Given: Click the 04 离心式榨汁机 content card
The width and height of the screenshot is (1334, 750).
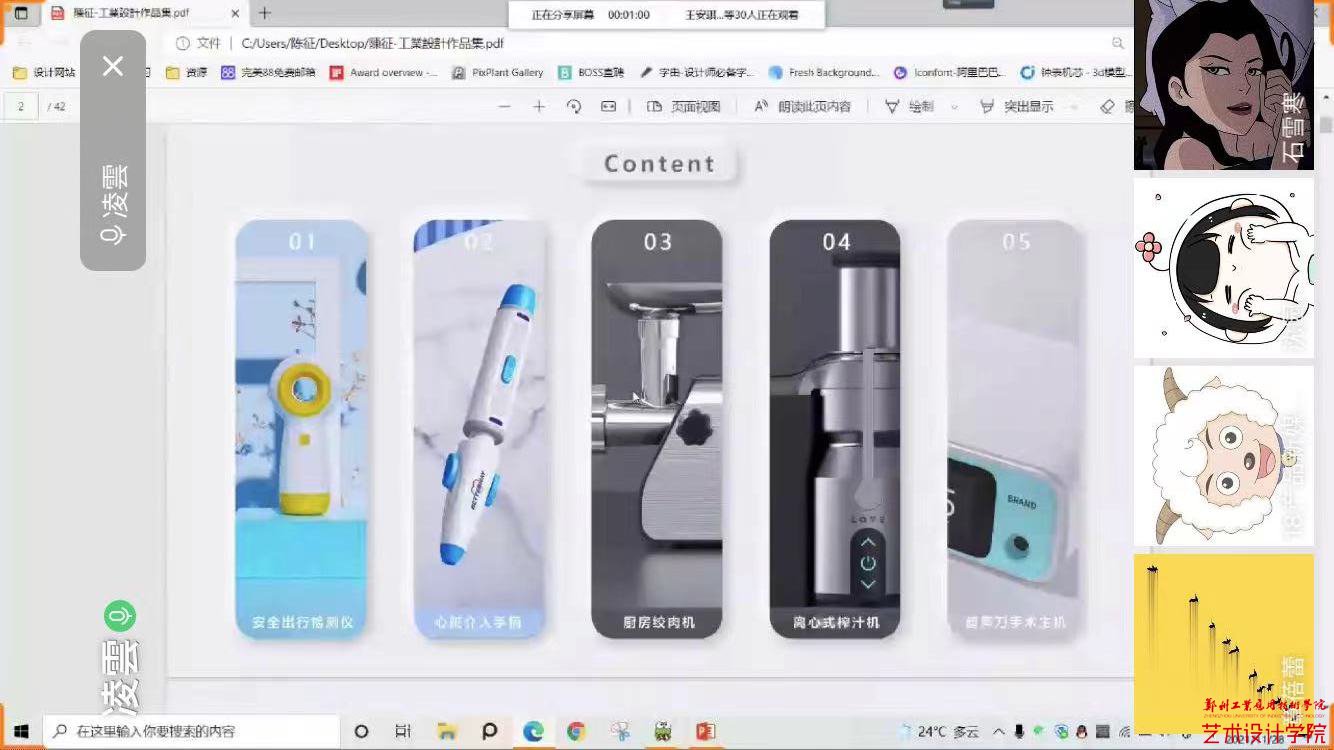Looking at the screenshot, I should click(835, 429).
